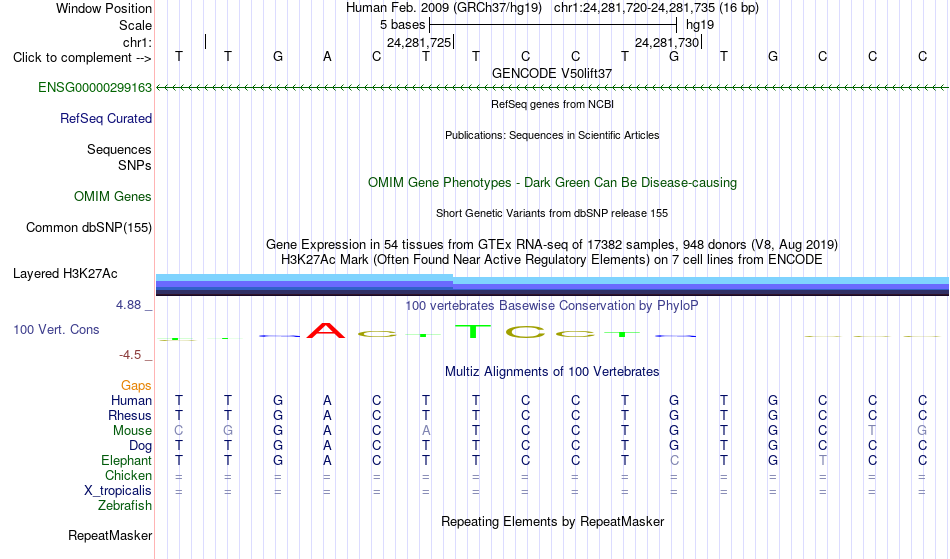Screen dimensions: 950x559
Task: Click the first T base in the sequence row
Action: click(179, 56)
